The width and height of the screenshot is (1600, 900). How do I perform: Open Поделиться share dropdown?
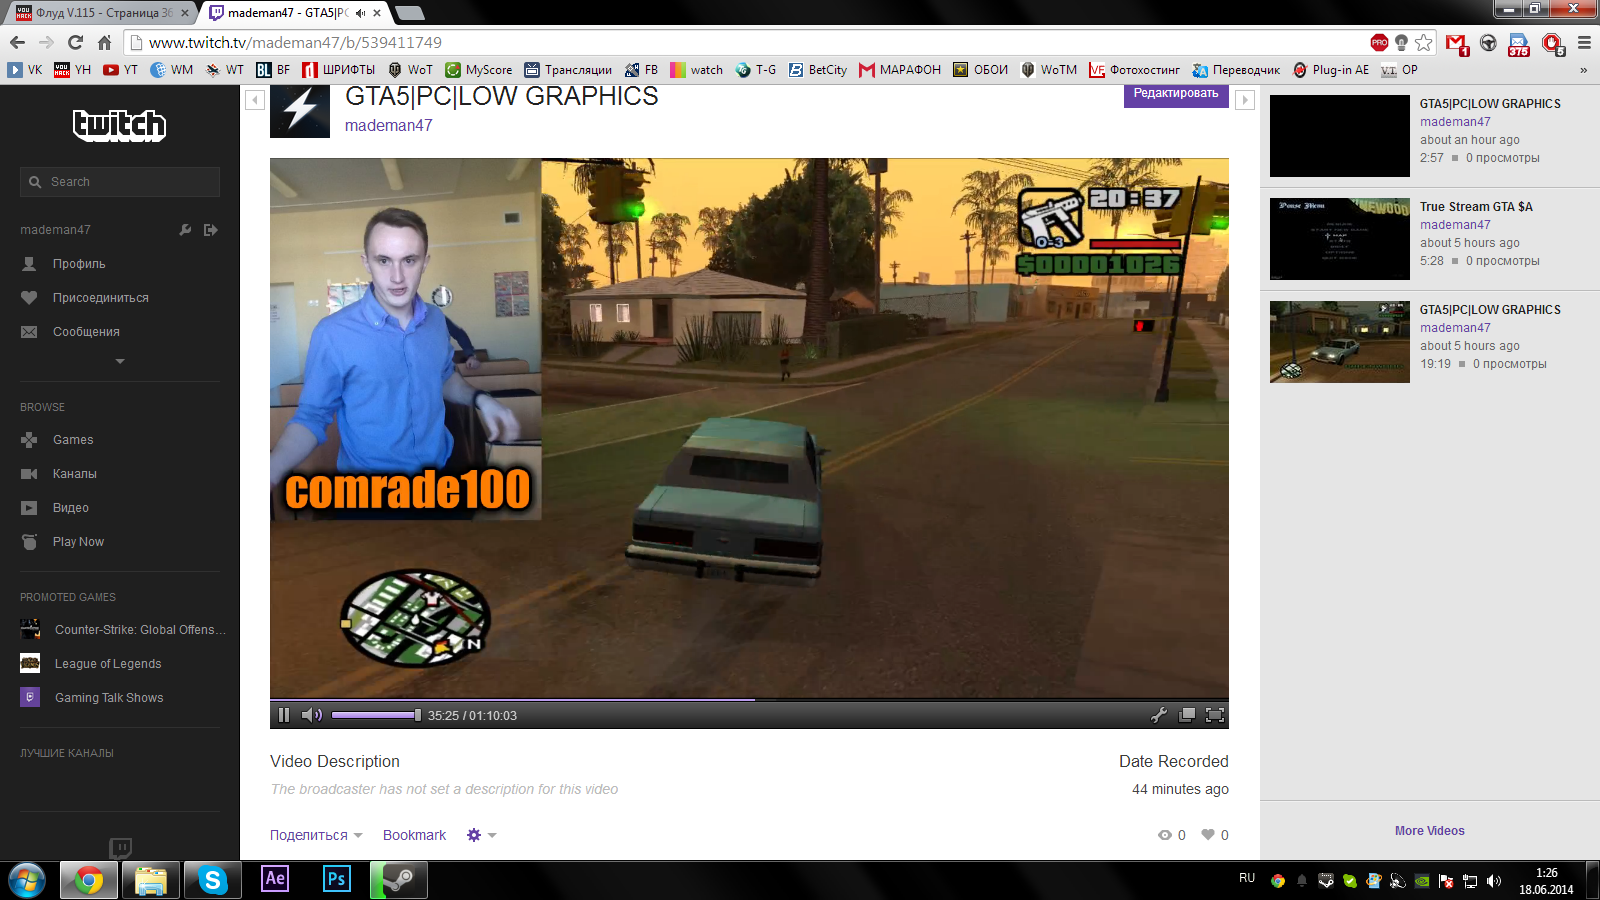click(316, 835)
